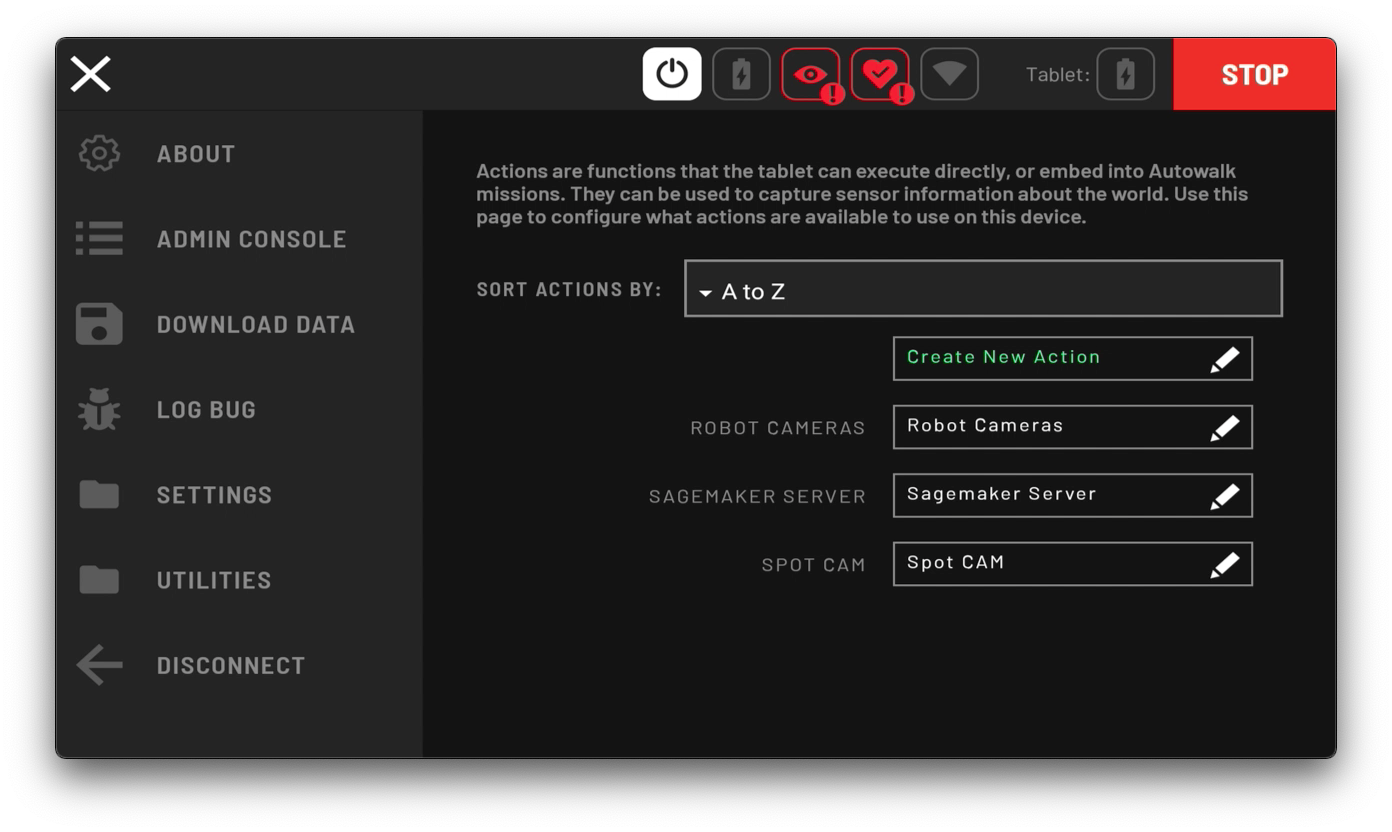Edit Robot Cameras via pencil icon

pos(1225,428)
